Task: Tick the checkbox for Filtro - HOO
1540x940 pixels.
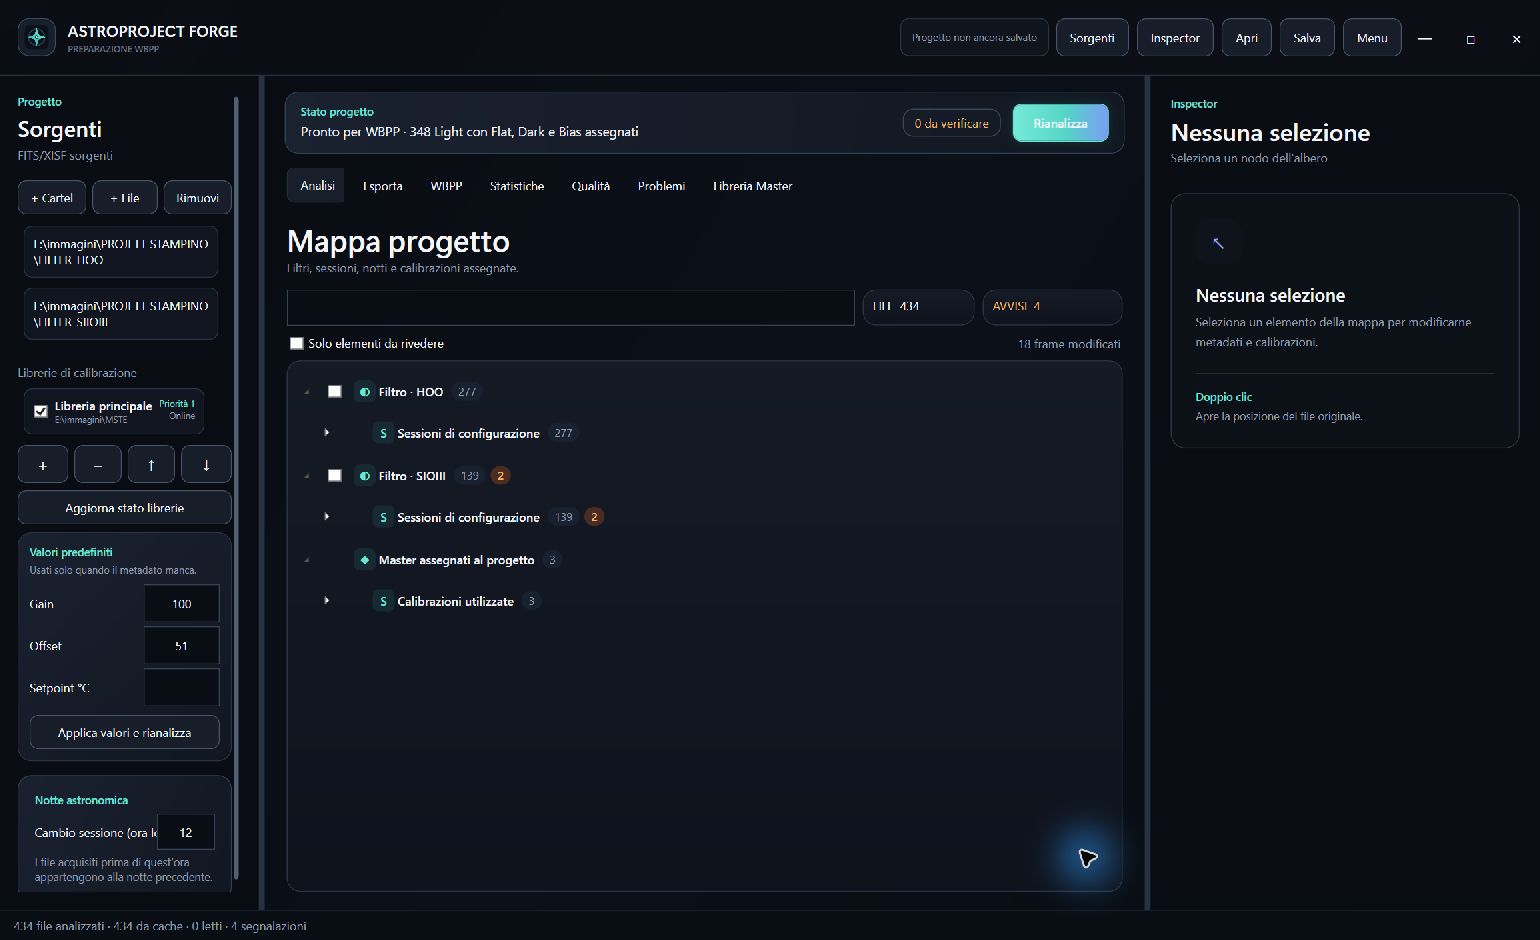Action: point(335,392)
